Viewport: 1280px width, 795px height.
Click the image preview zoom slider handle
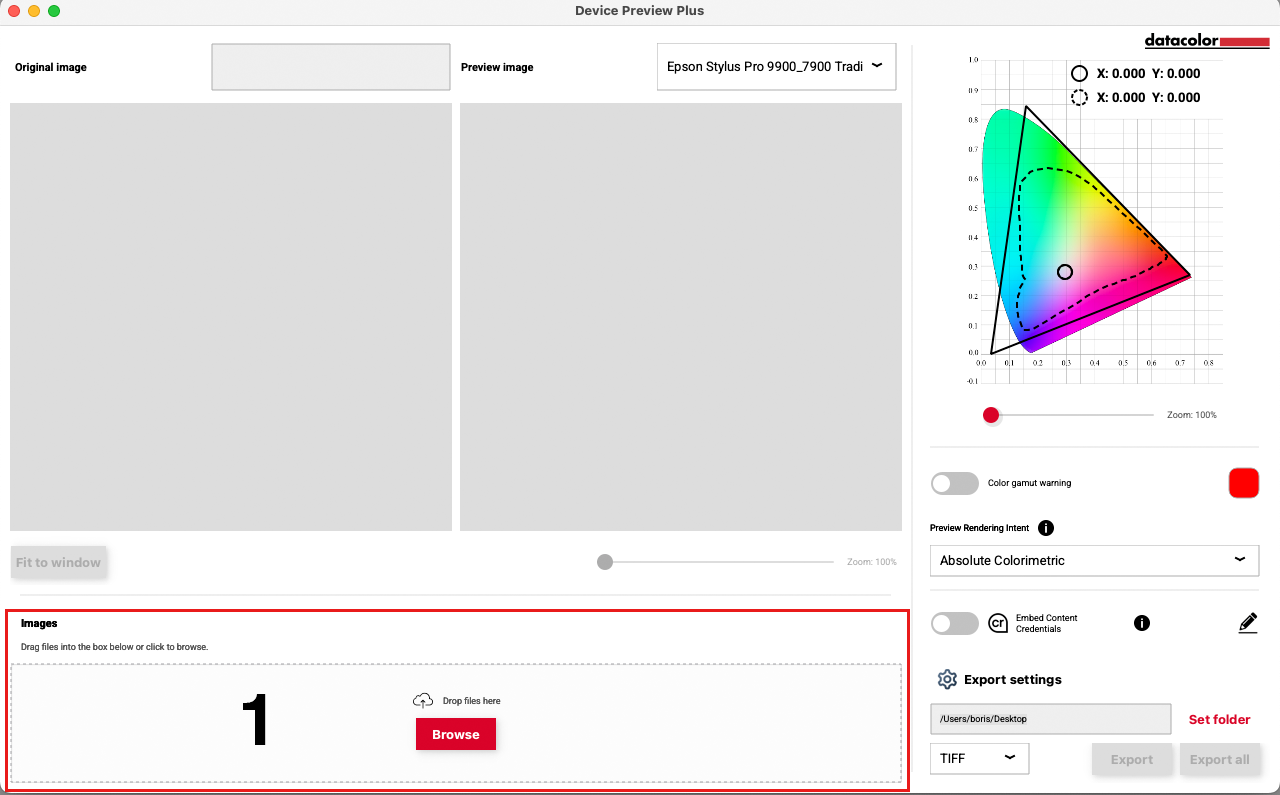[x=605, y=562]
